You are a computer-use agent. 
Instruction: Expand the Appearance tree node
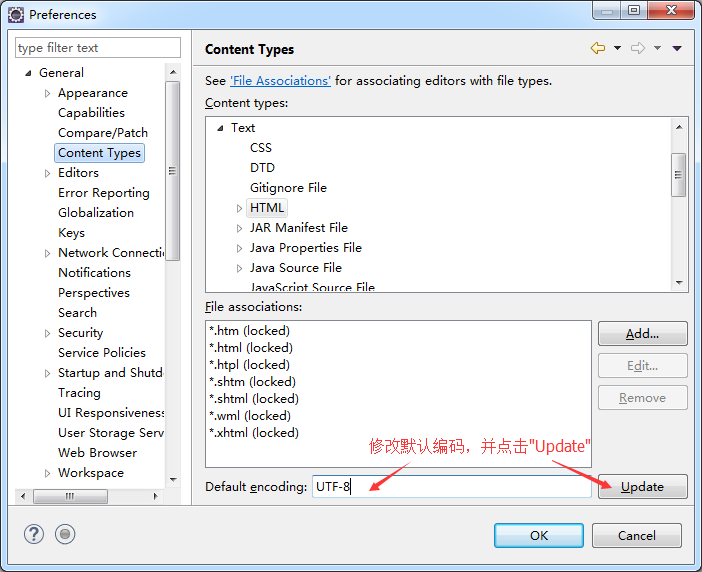47,93
